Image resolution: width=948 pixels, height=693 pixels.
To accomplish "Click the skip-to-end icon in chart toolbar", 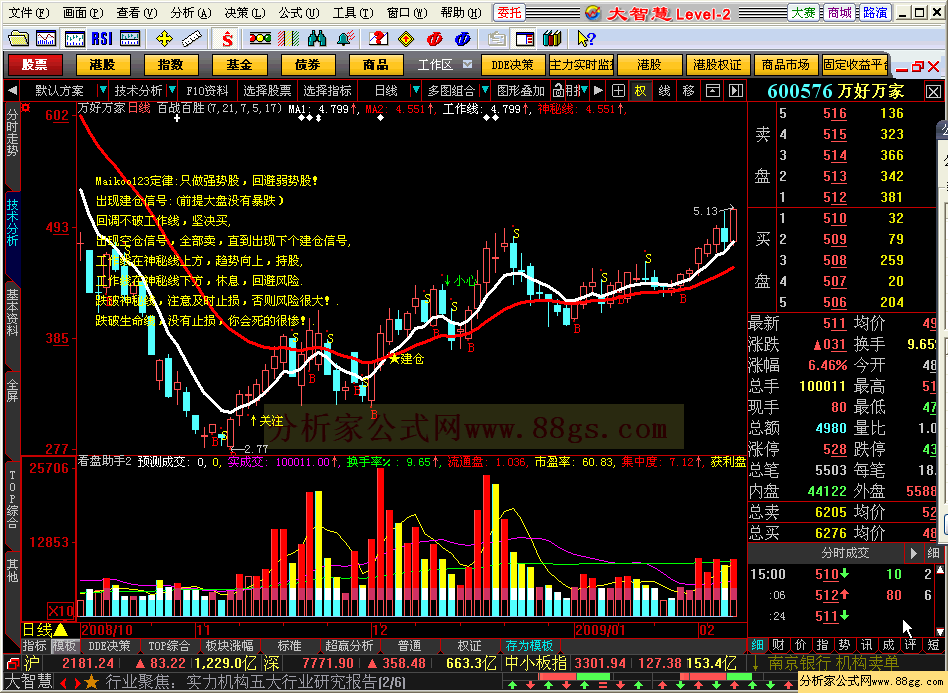I will click(736, 91).
